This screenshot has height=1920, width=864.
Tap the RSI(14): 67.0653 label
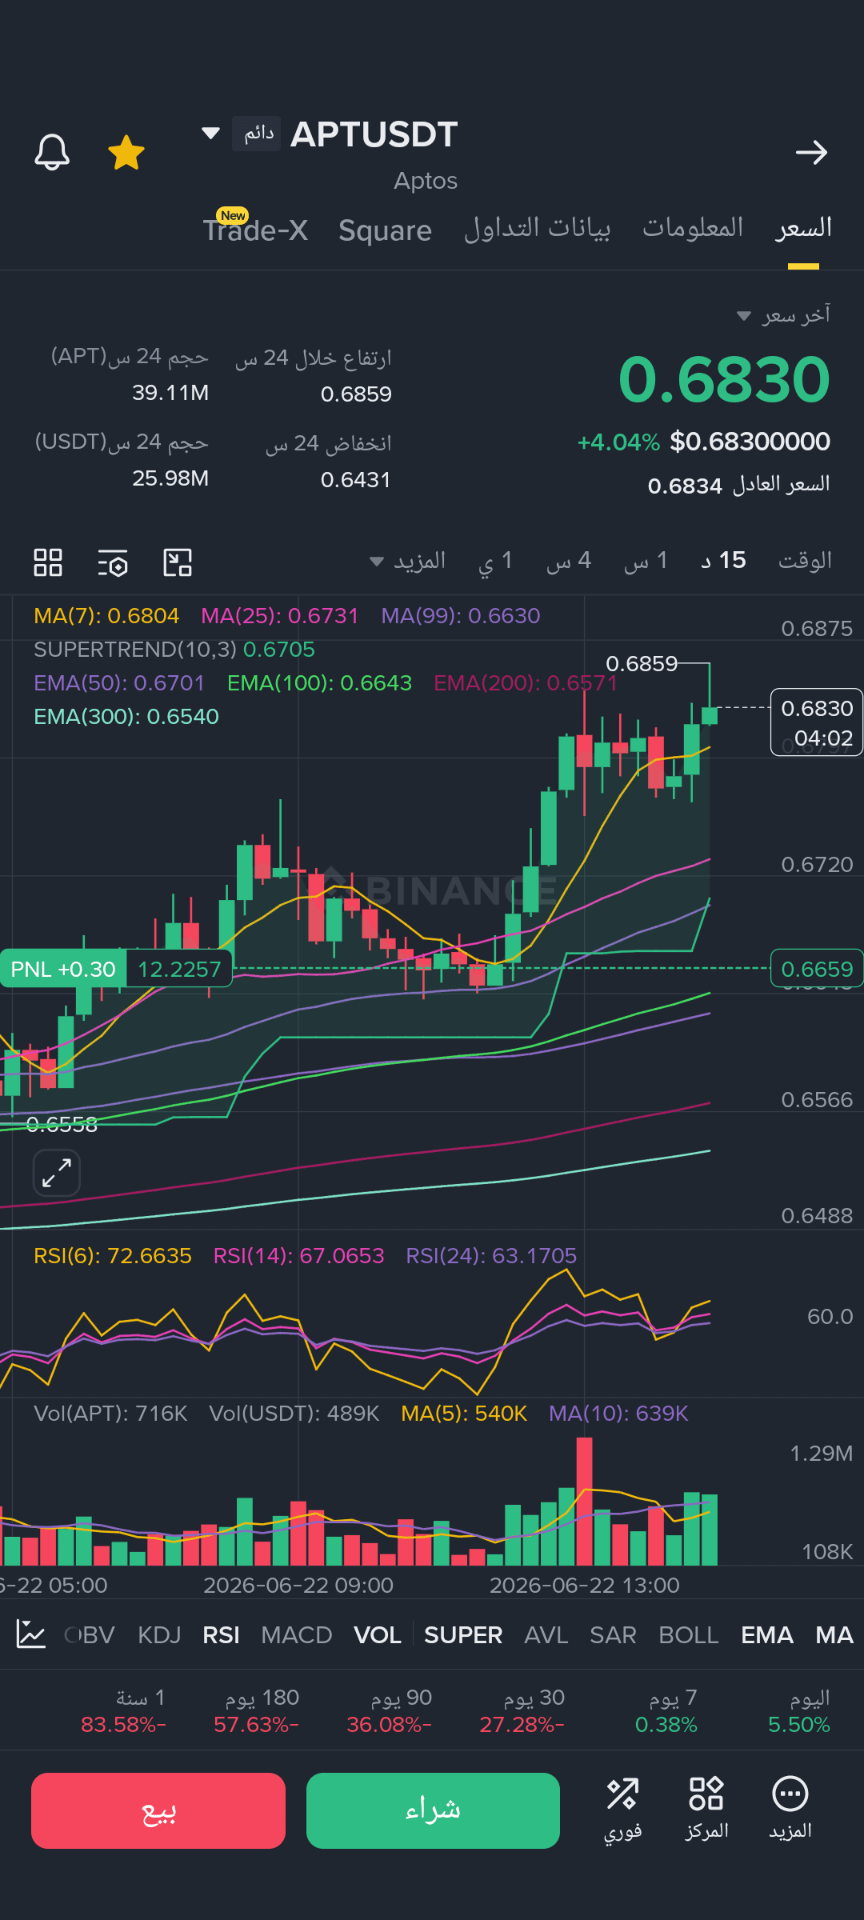tap(298, 1256)
